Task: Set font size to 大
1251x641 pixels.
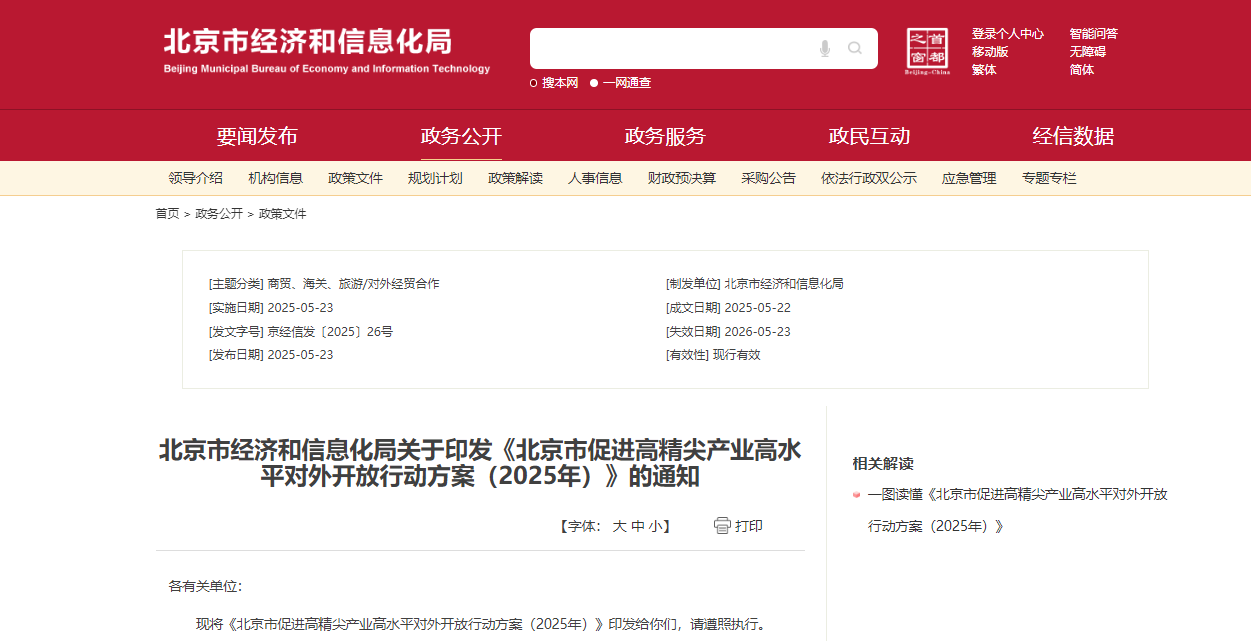Action: (619, 526)
